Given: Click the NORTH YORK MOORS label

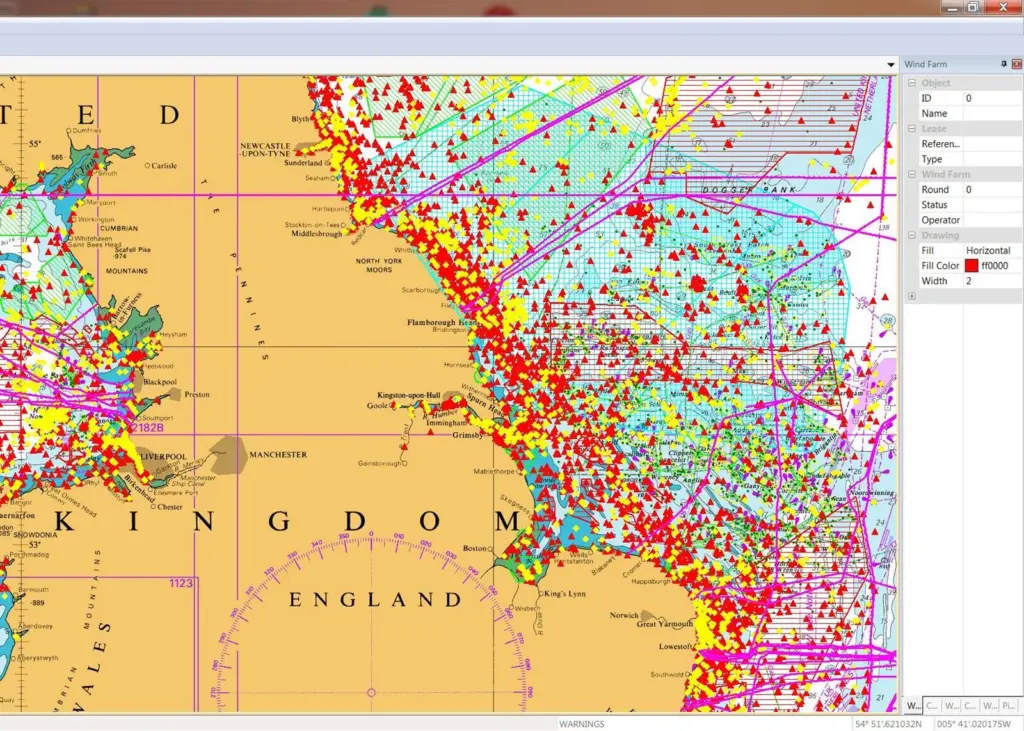Looking at the screenshot, I should coord(379,265).
